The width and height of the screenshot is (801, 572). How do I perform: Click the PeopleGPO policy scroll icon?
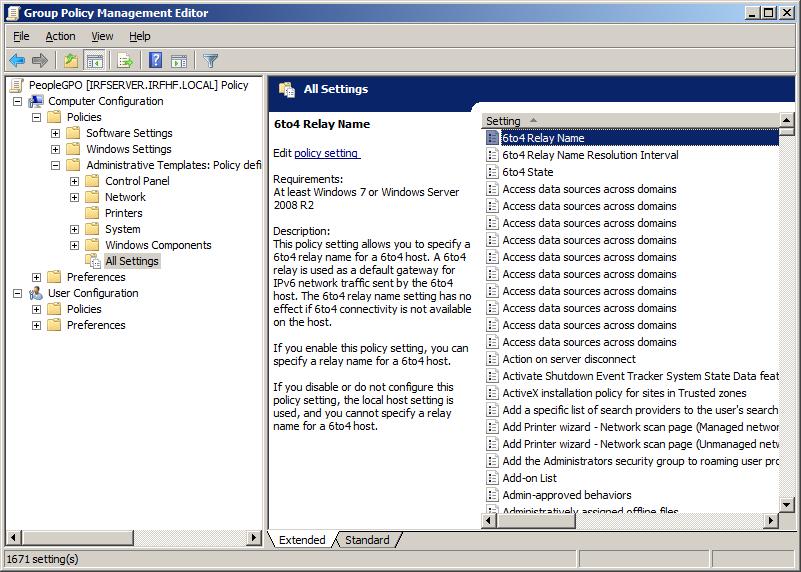pos(17,85)
